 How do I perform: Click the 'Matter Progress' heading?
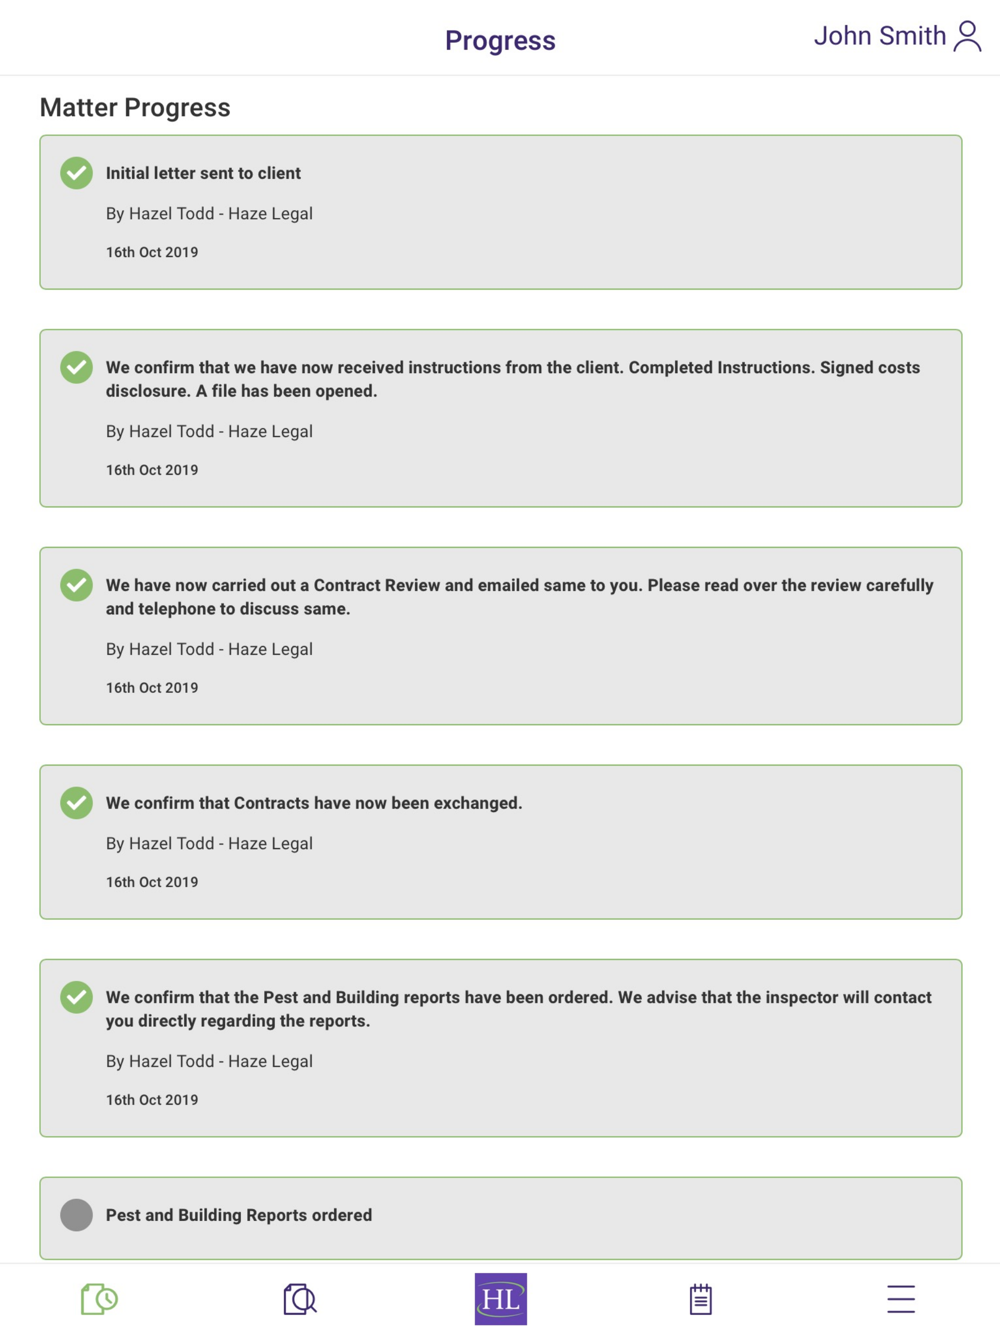[x=135, y=107]
